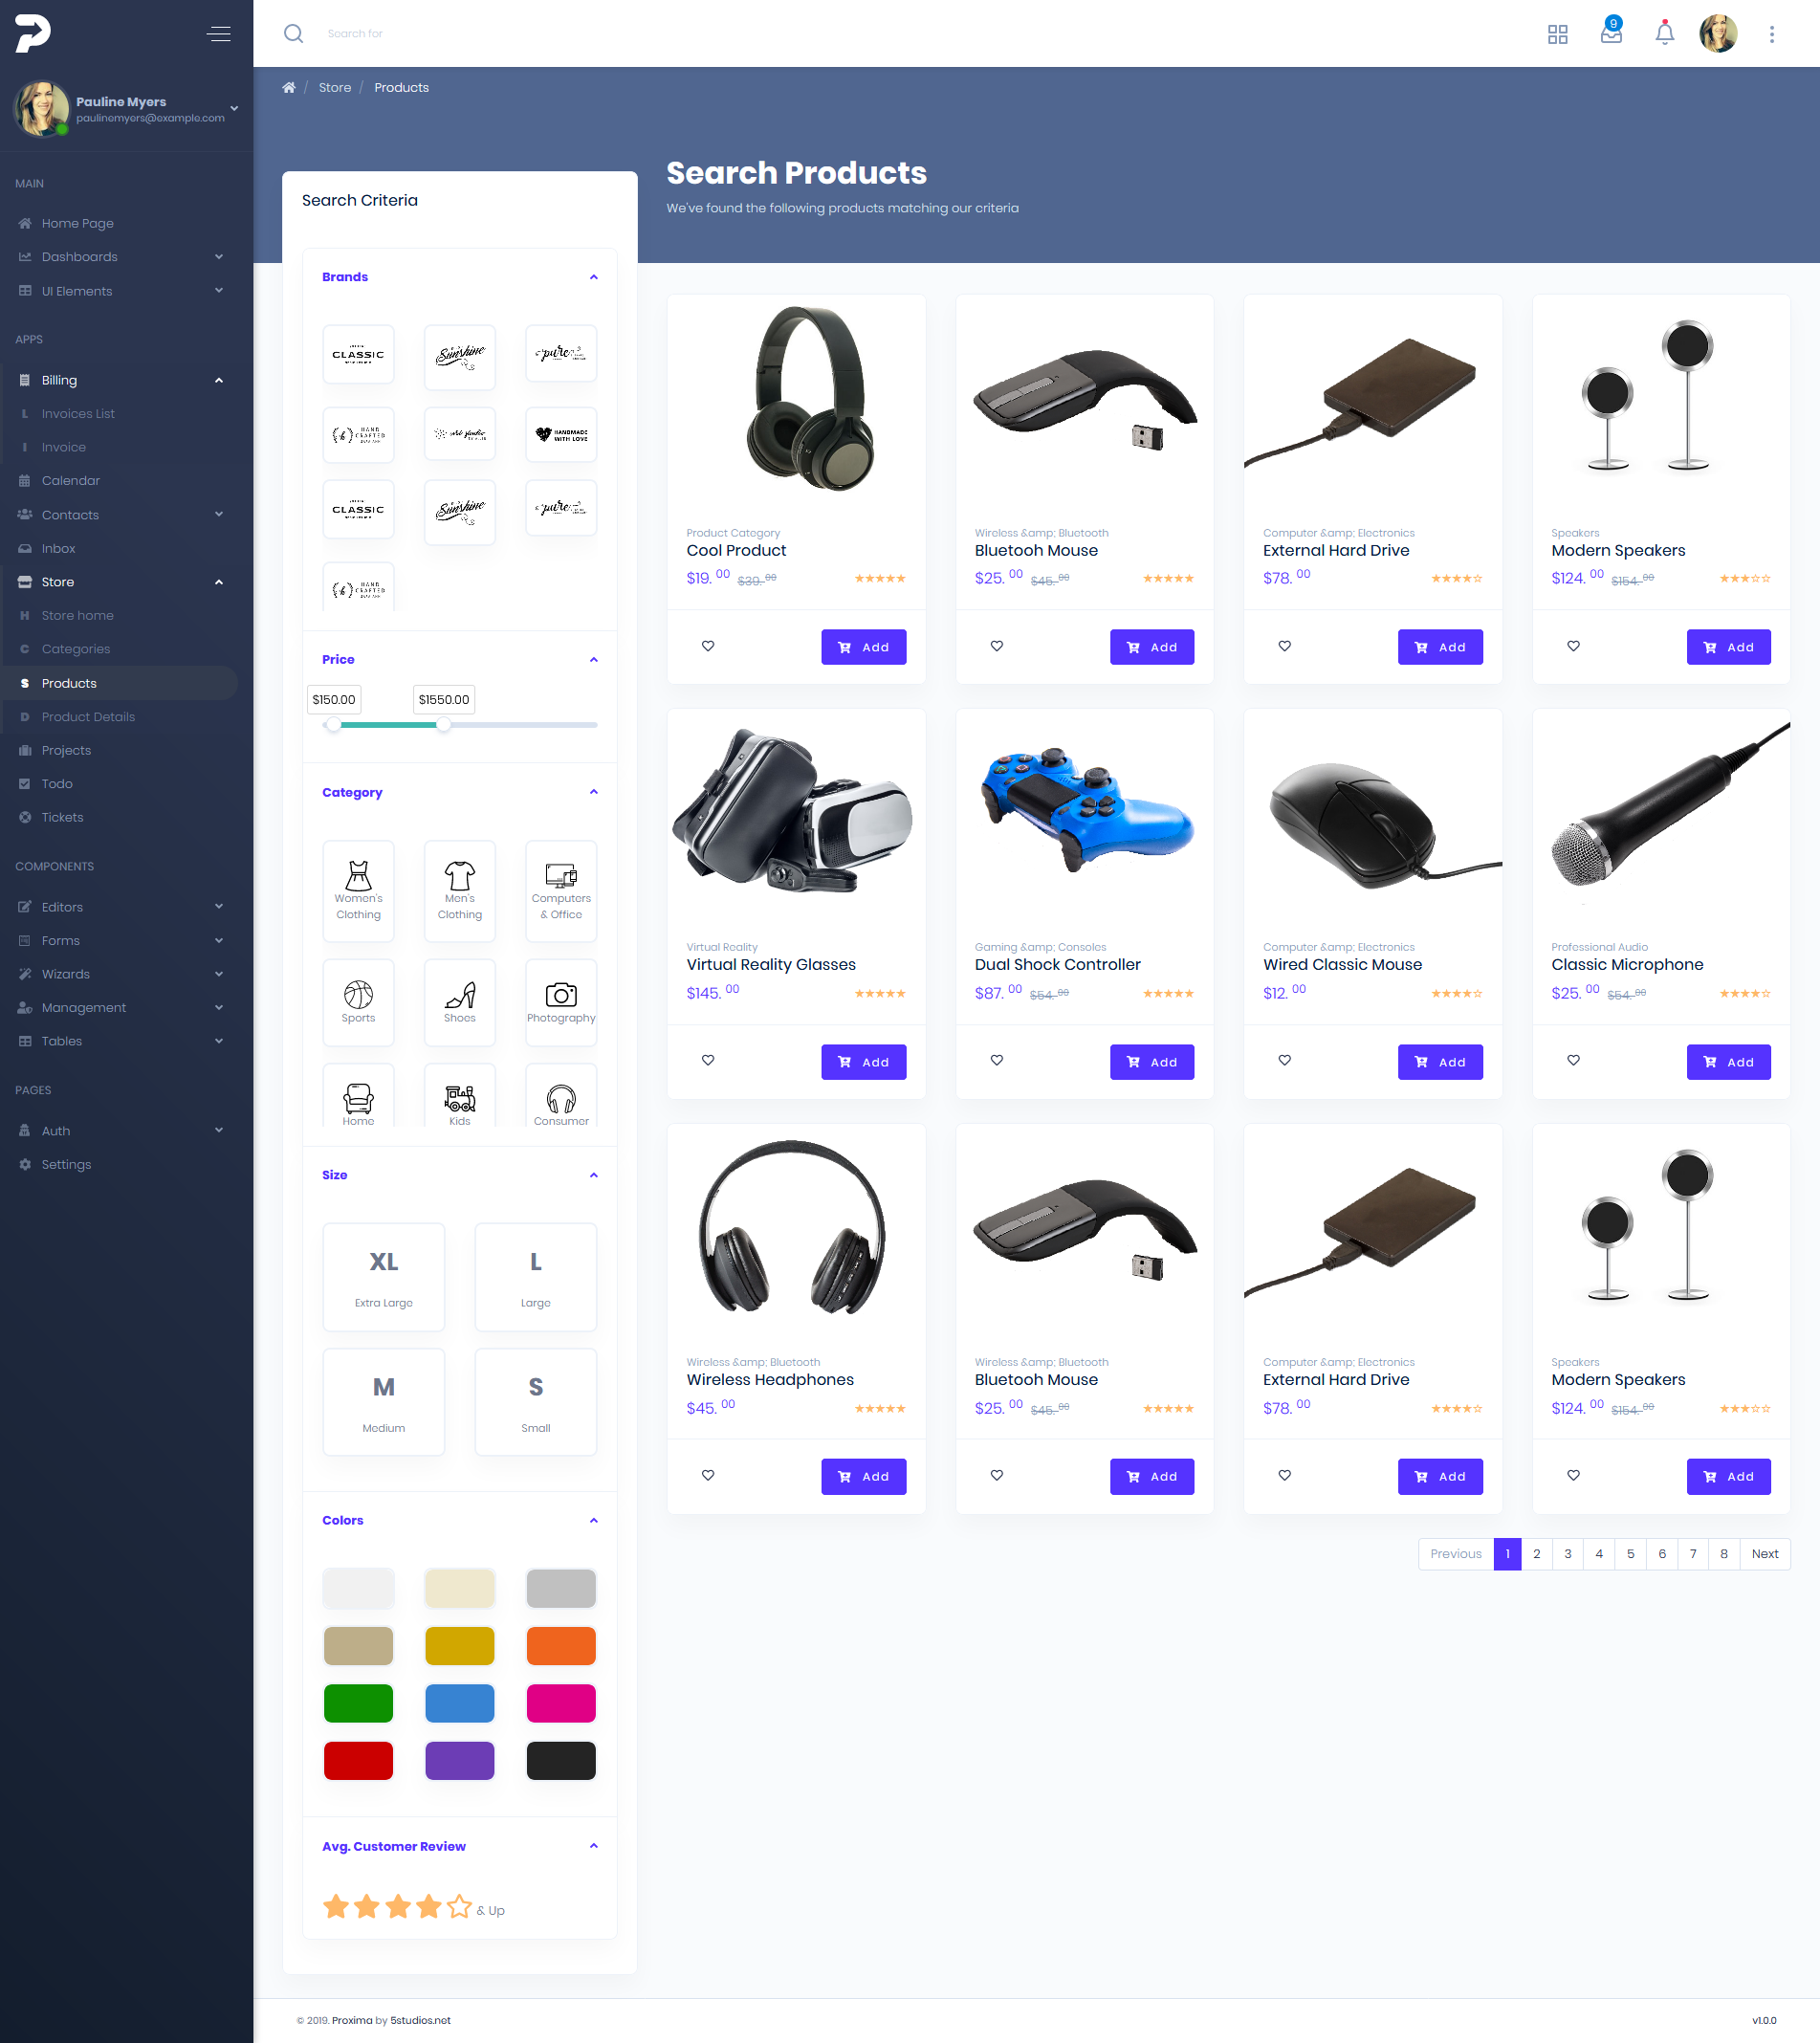This screenshot has height=2043, width=1820.
Task: Open the messages icon showing 9 unread
Action: click(x=1610, y=33)
